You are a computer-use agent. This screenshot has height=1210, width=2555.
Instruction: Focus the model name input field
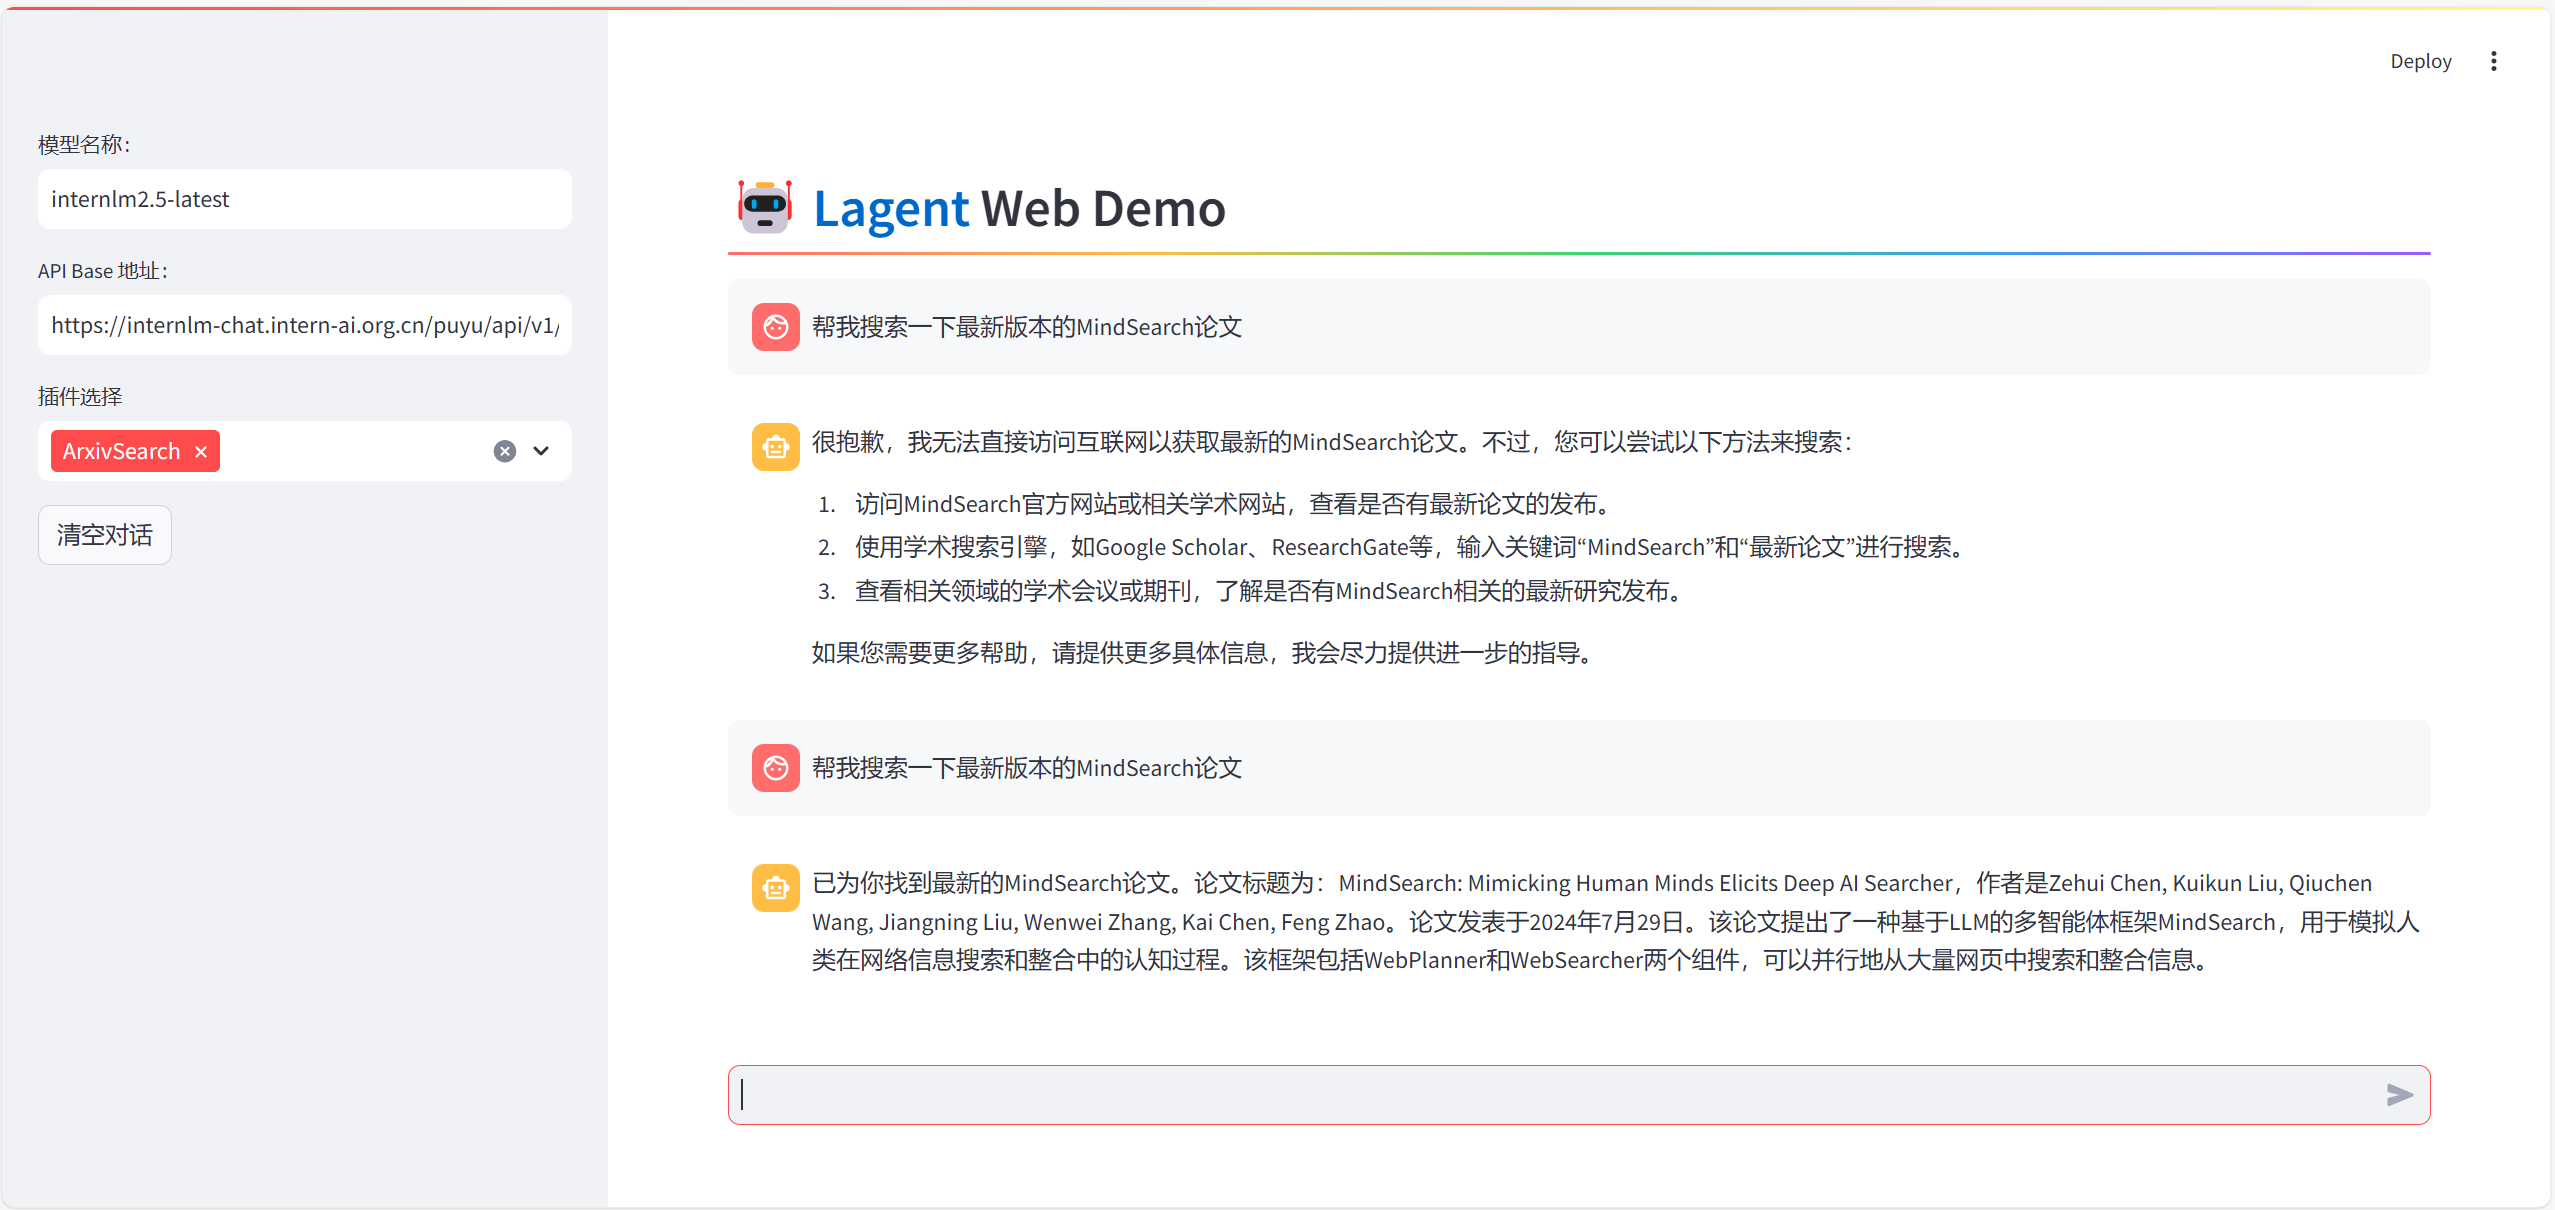pyautogui.click(x=304, y=199)
